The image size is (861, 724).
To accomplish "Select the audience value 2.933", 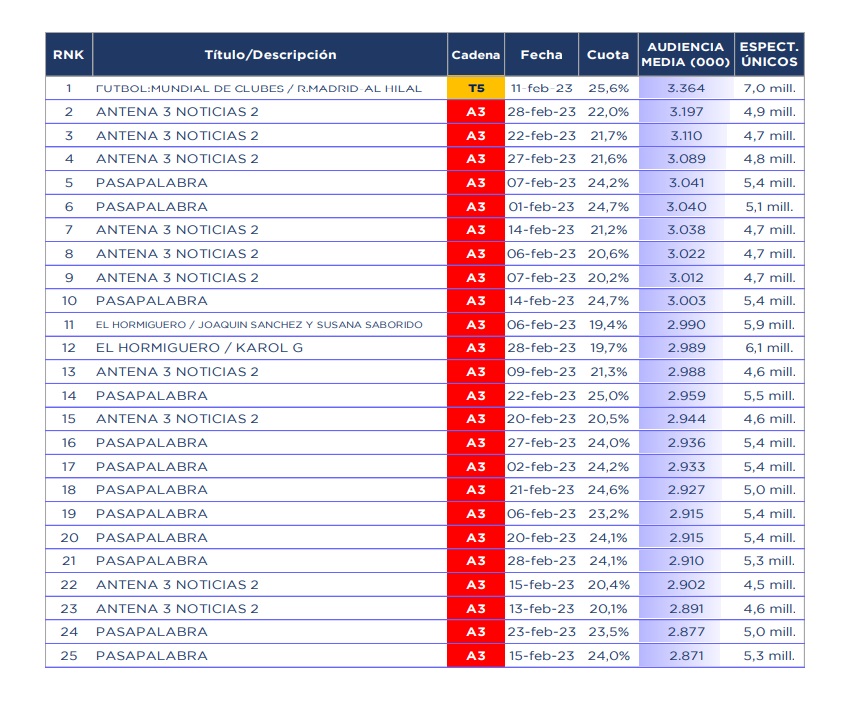I will [x=686, y=467].
